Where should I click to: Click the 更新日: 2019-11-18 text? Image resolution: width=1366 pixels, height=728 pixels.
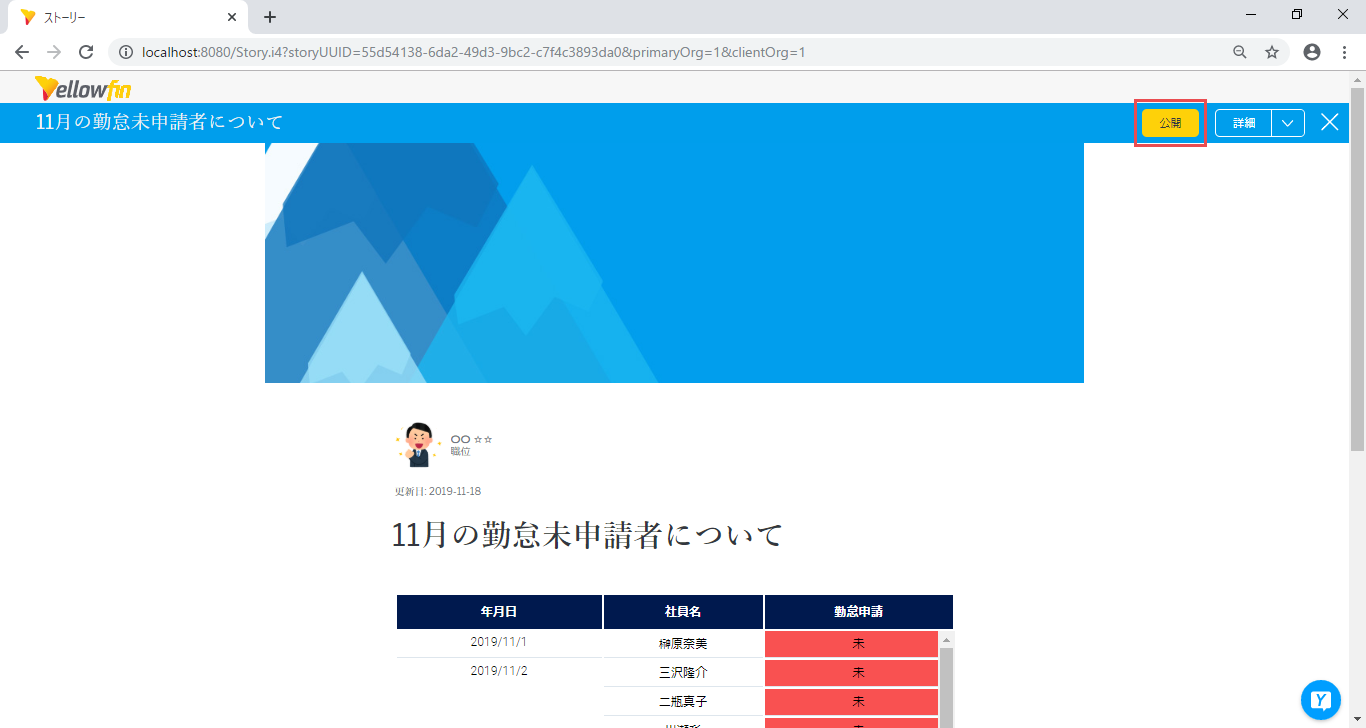(x=438, y=491)
